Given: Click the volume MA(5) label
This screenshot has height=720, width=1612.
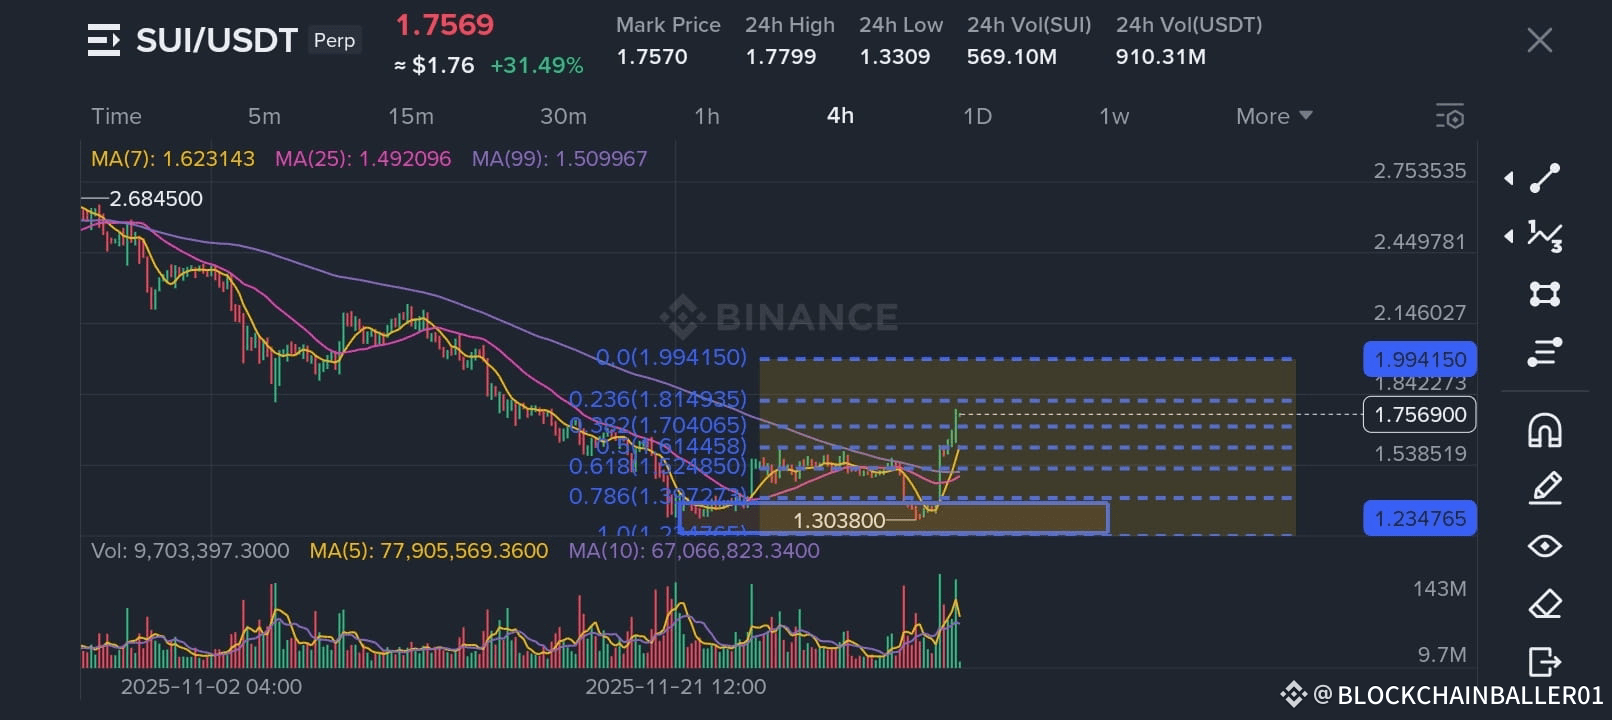Looking at the screenshot, I should click(x=429, y=551).
